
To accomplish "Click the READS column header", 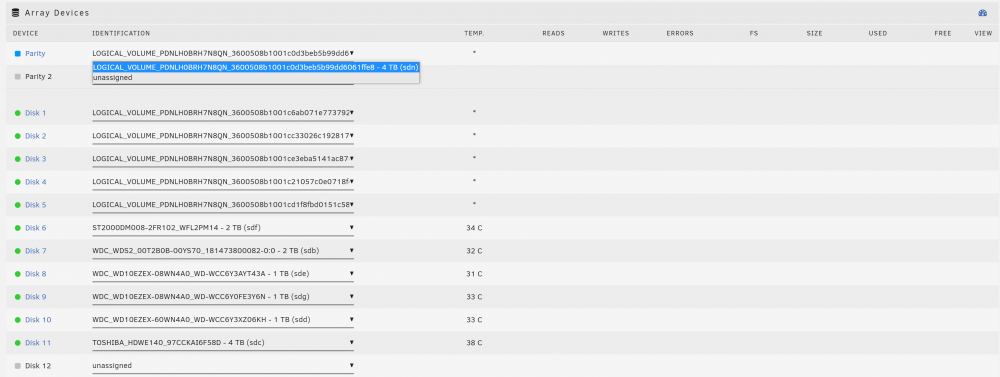I will click(x=554, y=33).
